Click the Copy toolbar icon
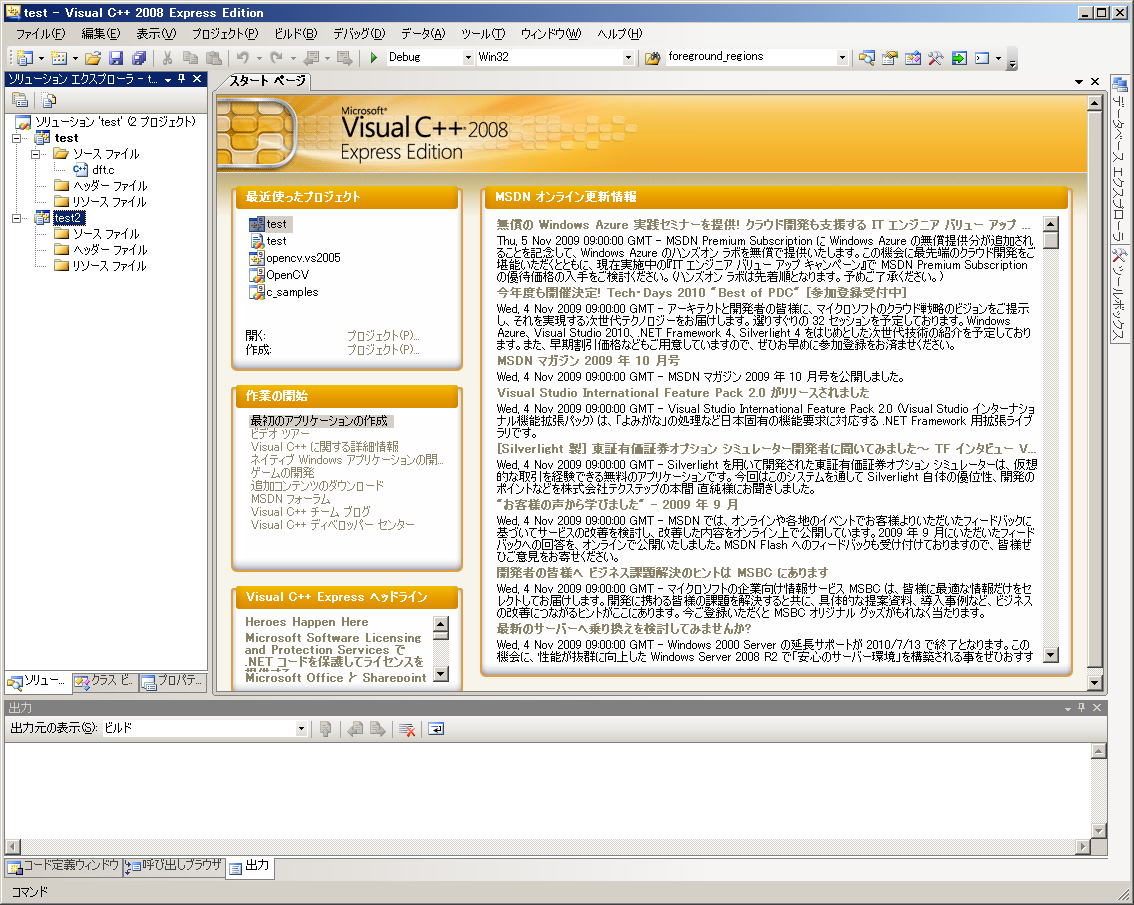The height and width of the screenshot is (905, 1134). click(x=190, y=57)
